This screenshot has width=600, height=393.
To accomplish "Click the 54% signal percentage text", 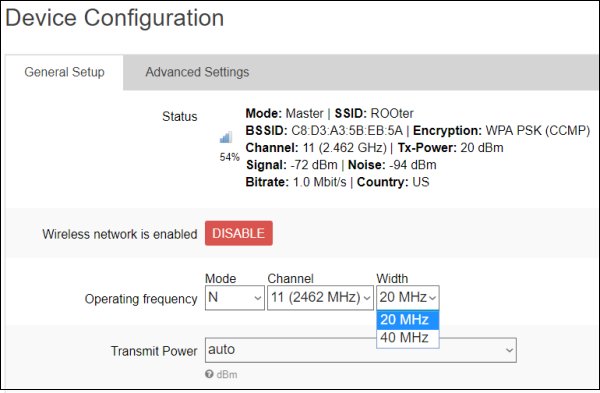I will coord(229,157).
